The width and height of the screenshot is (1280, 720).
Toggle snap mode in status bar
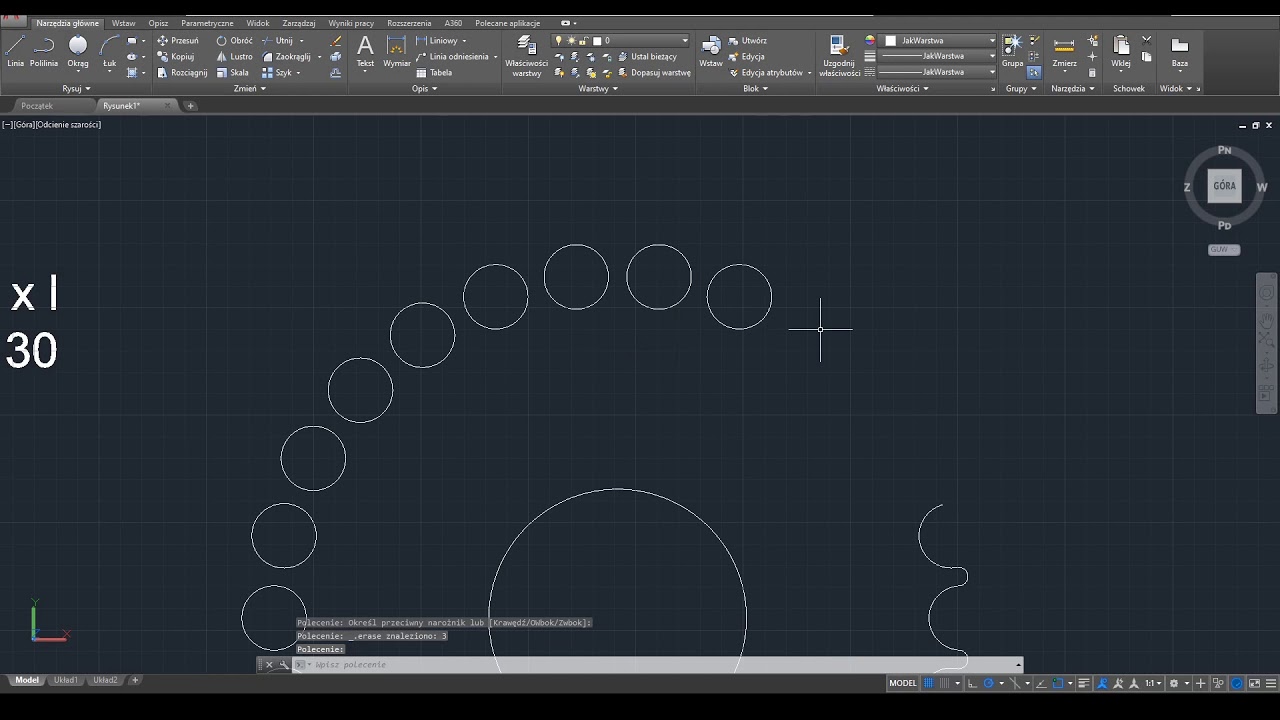[x=944, y=683]
